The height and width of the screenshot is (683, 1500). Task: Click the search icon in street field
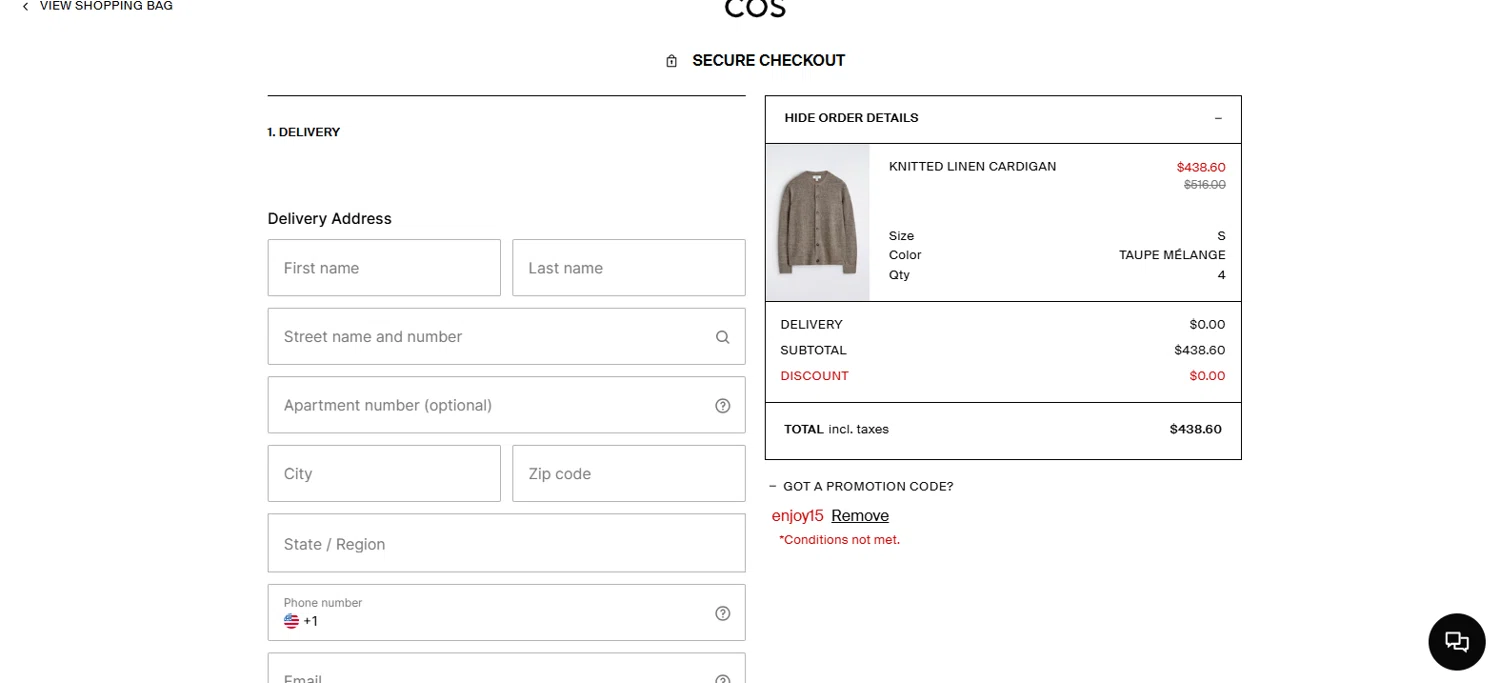click(x=722, y=337)
